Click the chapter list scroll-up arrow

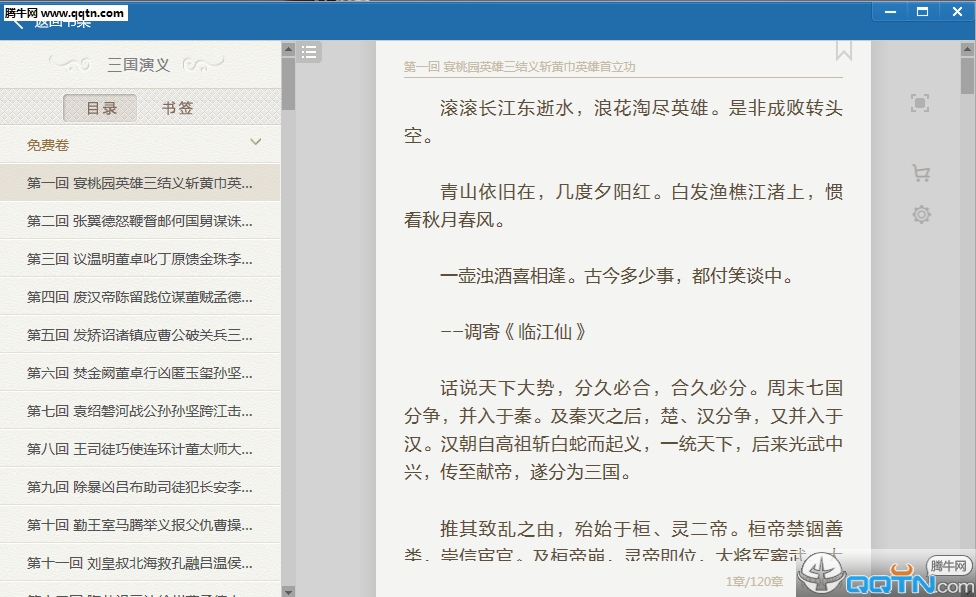click(x=288, y=49)
